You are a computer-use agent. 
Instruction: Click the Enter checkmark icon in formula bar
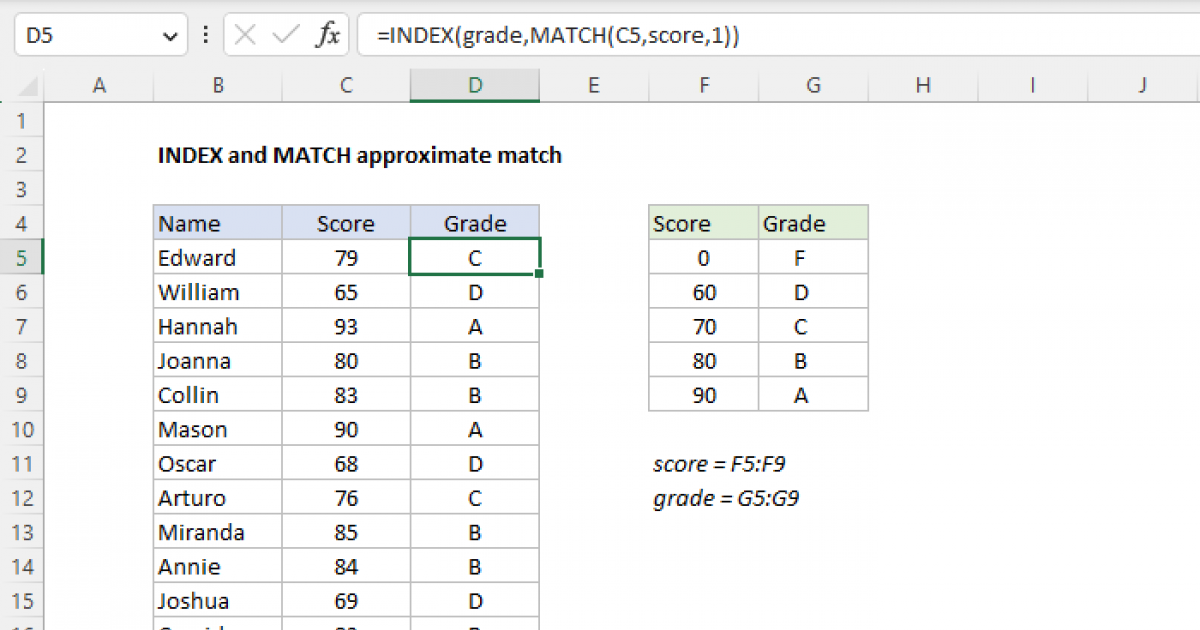click(x=286, y=37)
